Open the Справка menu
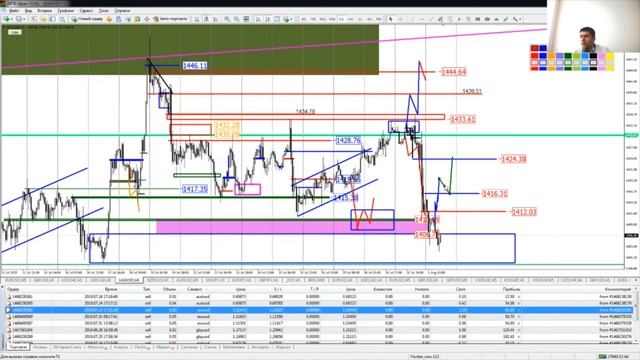Screen dimensions: 640x360 (122, 11)
